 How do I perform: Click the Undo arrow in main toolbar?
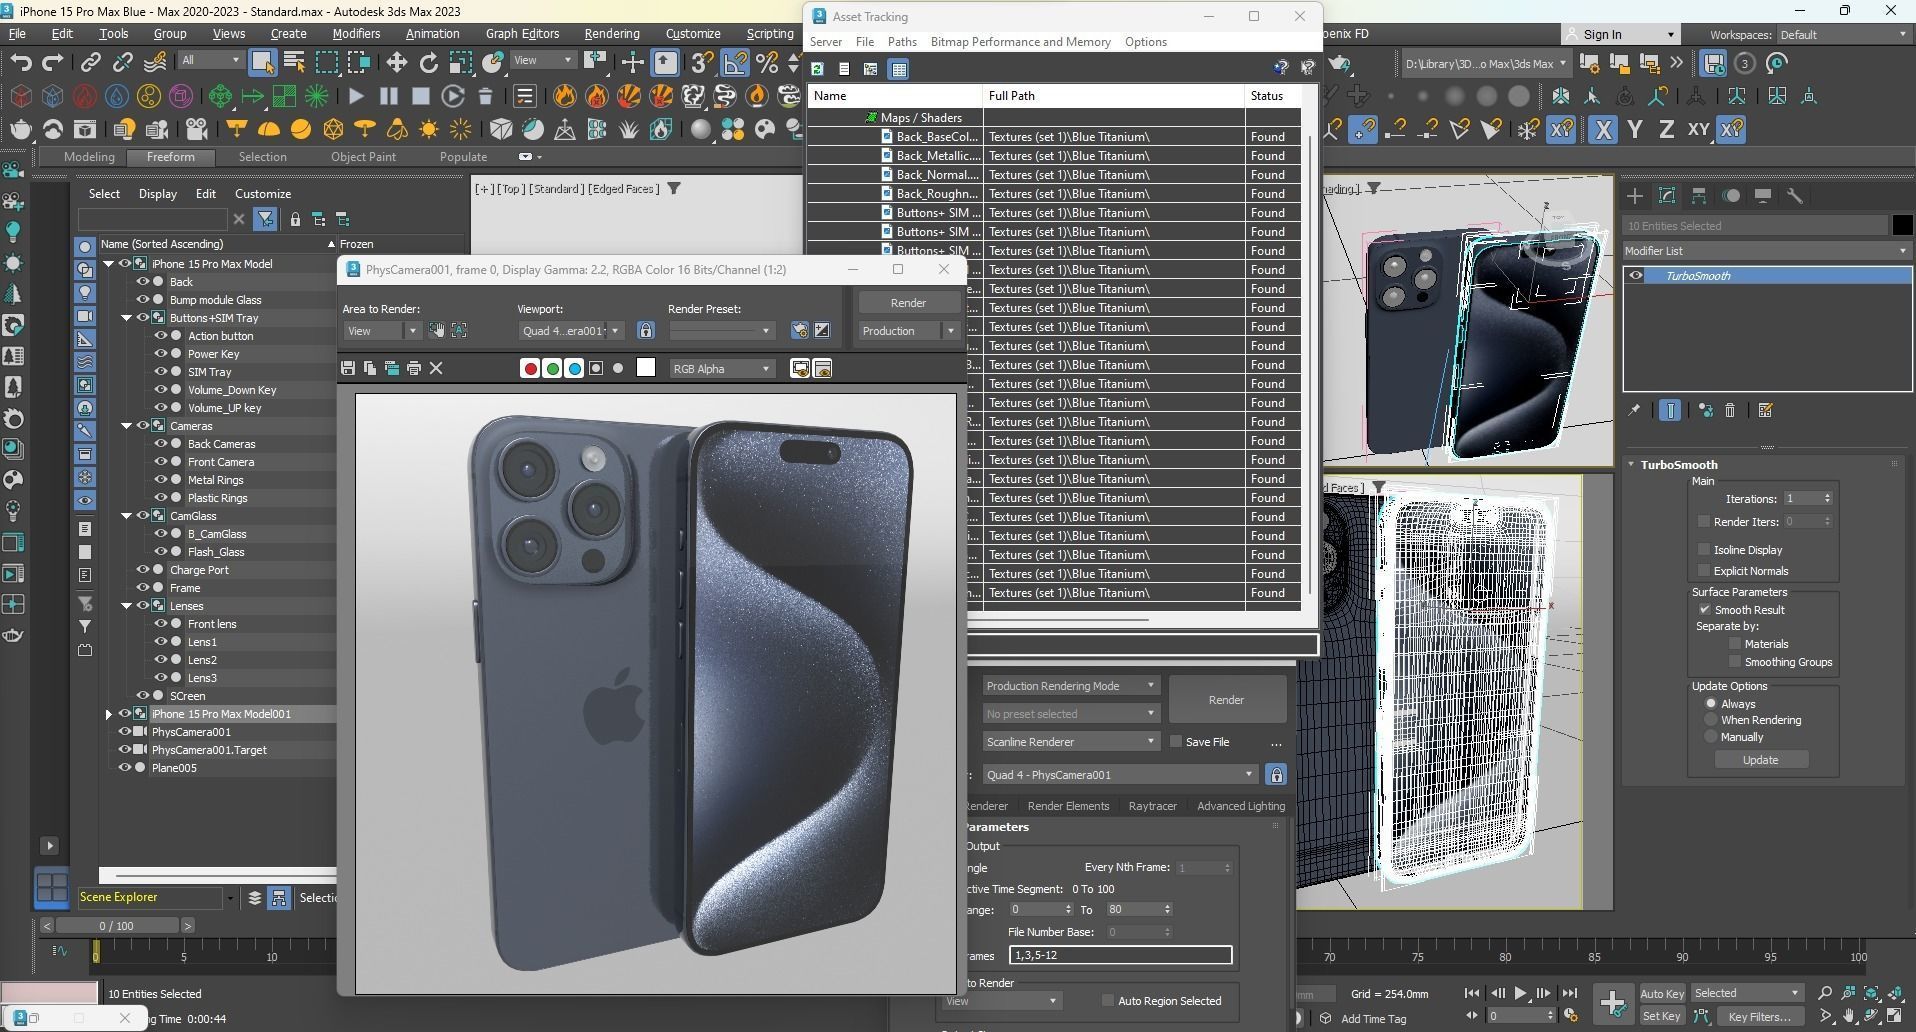20,63
